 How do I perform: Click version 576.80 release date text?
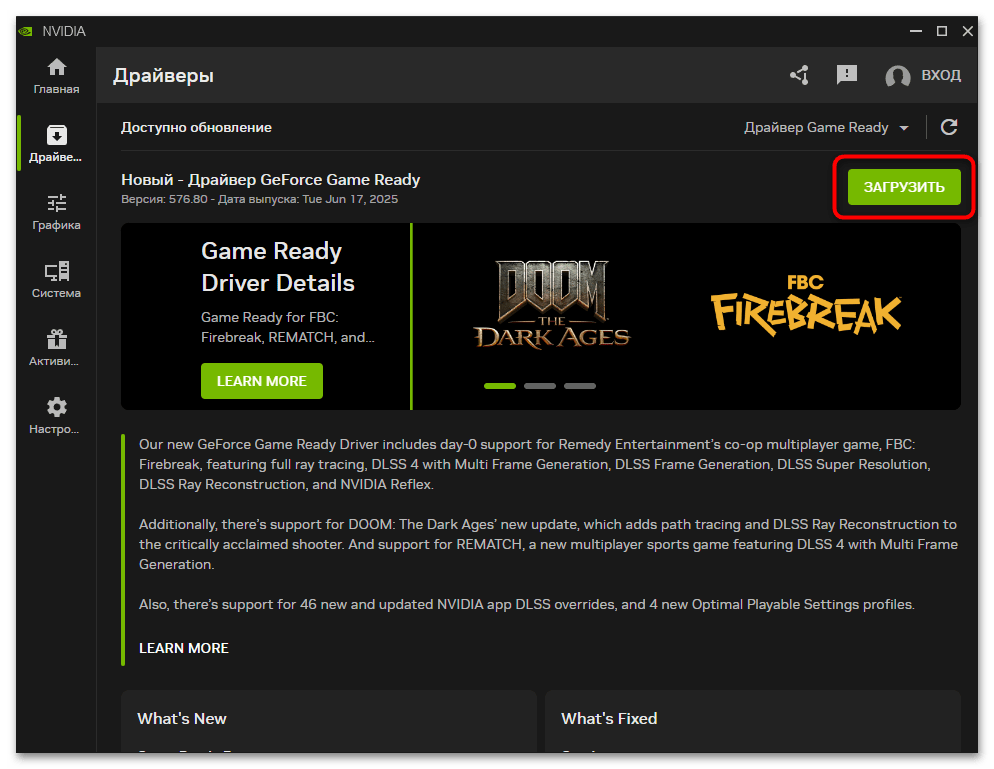tap(259, 199)
